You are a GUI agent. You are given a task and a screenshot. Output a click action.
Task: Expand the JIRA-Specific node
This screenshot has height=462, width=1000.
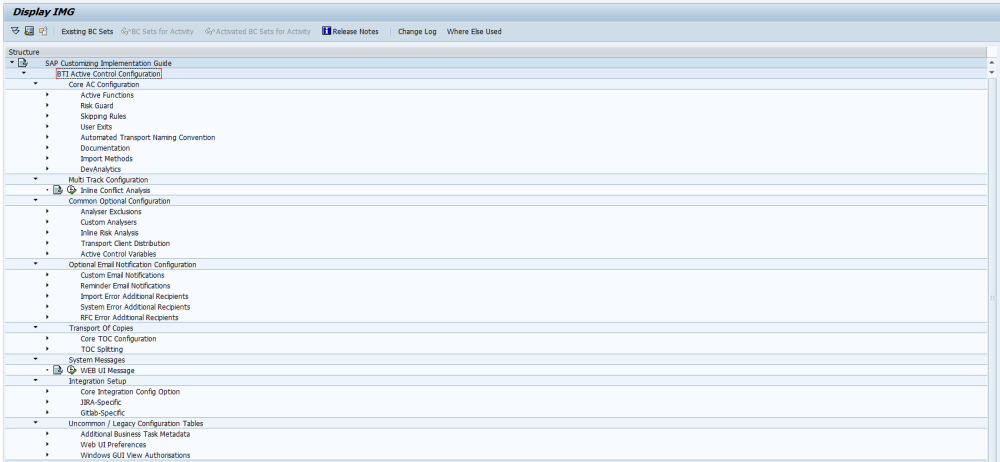(48, 402)
